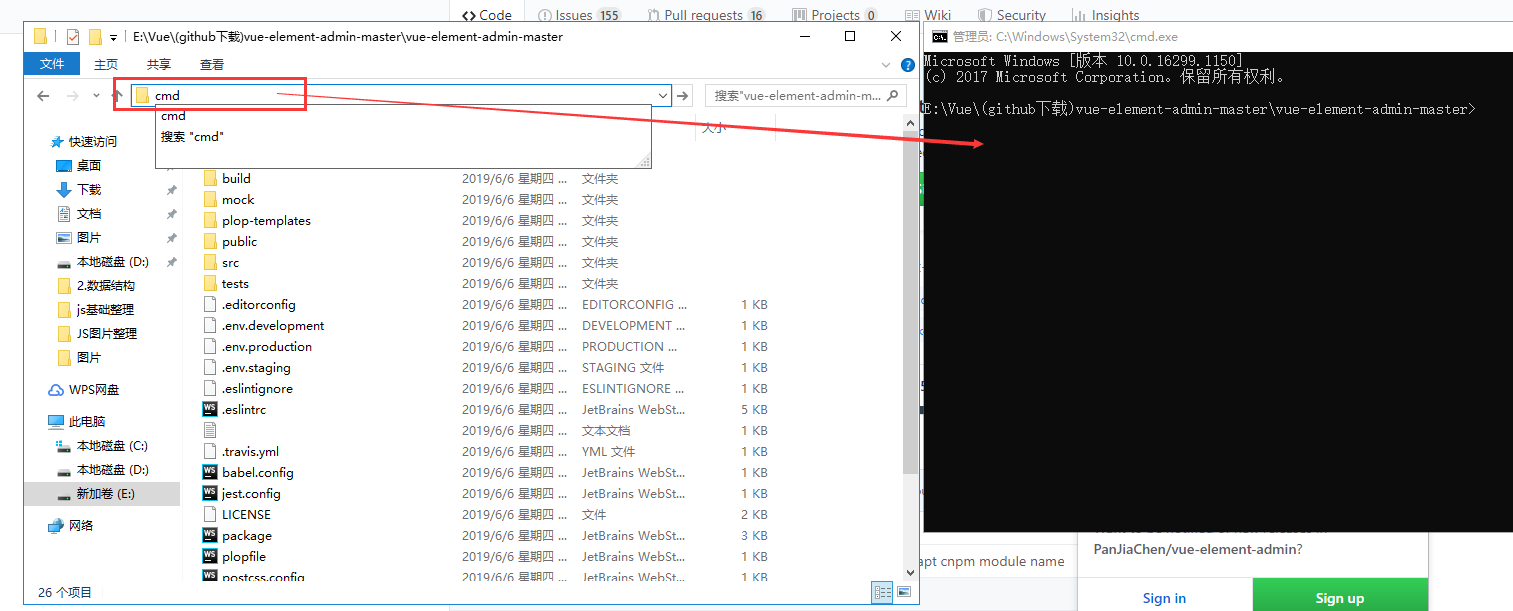Image resolution: width=1513 pixels, height=611 pixels.
Task: Select the .eslintignore file name
Action: click(x=257, y=389)
